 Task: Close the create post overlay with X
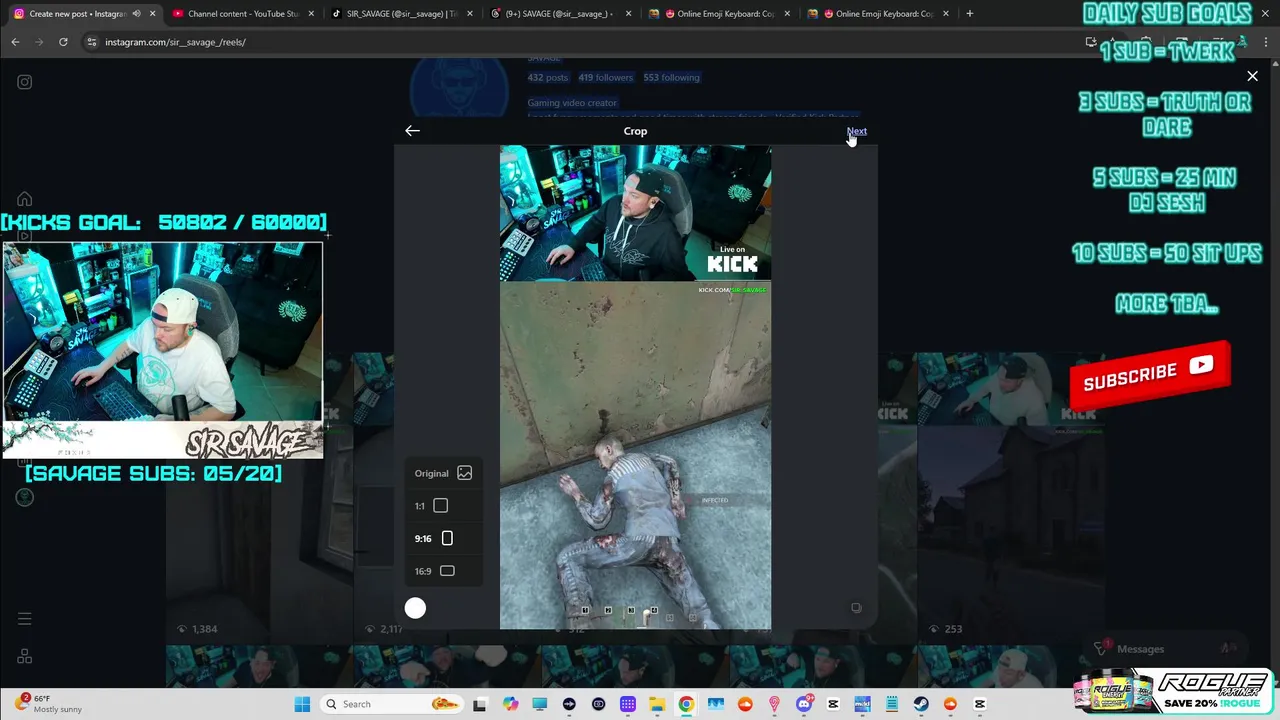pyautogui.click(x=1252, y=76)
